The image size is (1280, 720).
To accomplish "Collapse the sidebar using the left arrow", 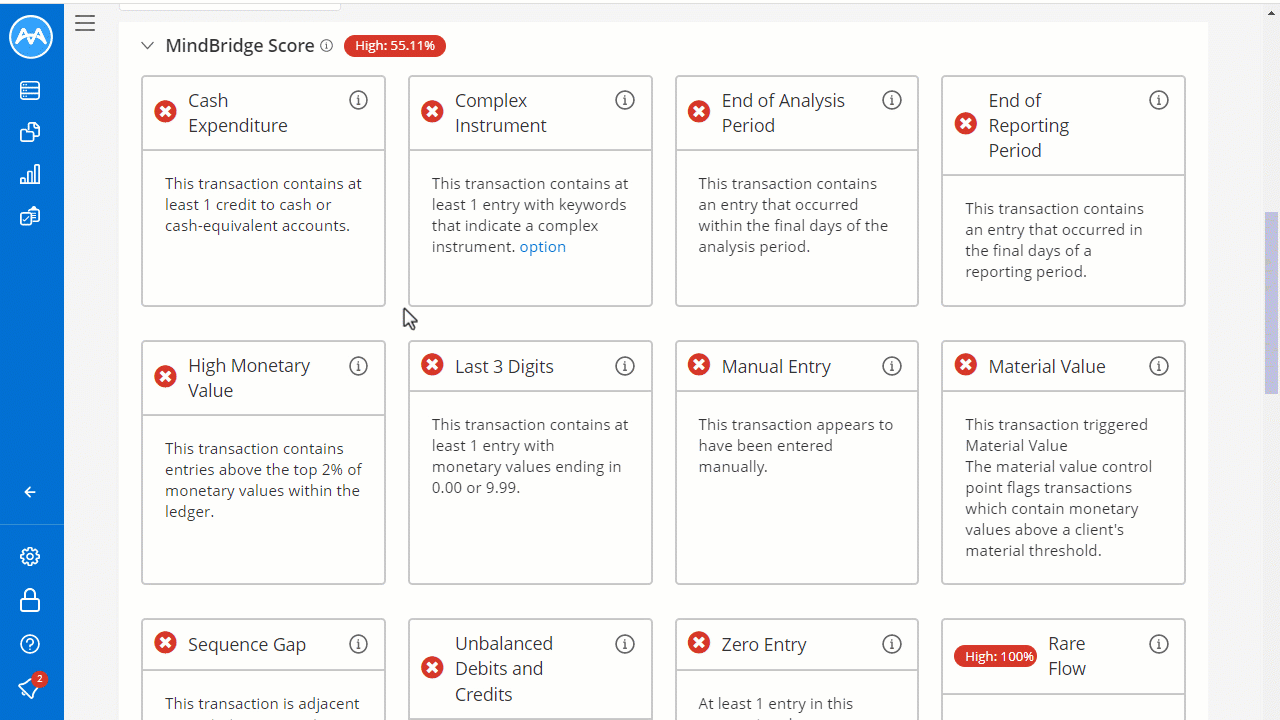I will coord(29,491).
